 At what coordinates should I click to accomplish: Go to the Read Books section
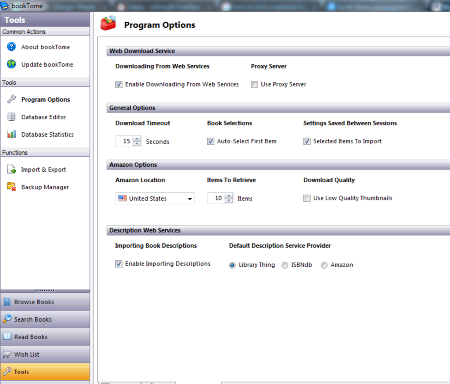click(45, 337)
